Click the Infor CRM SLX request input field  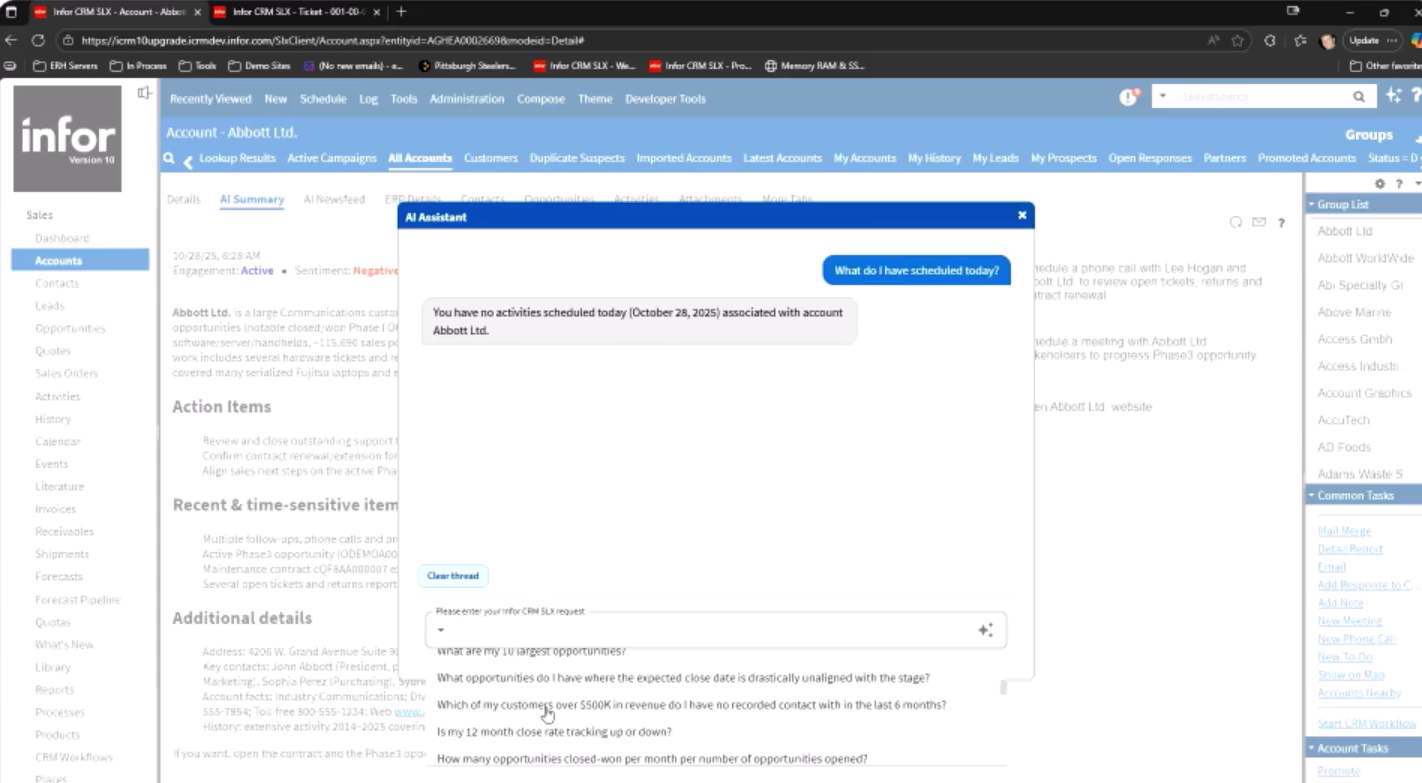(715, 630)
